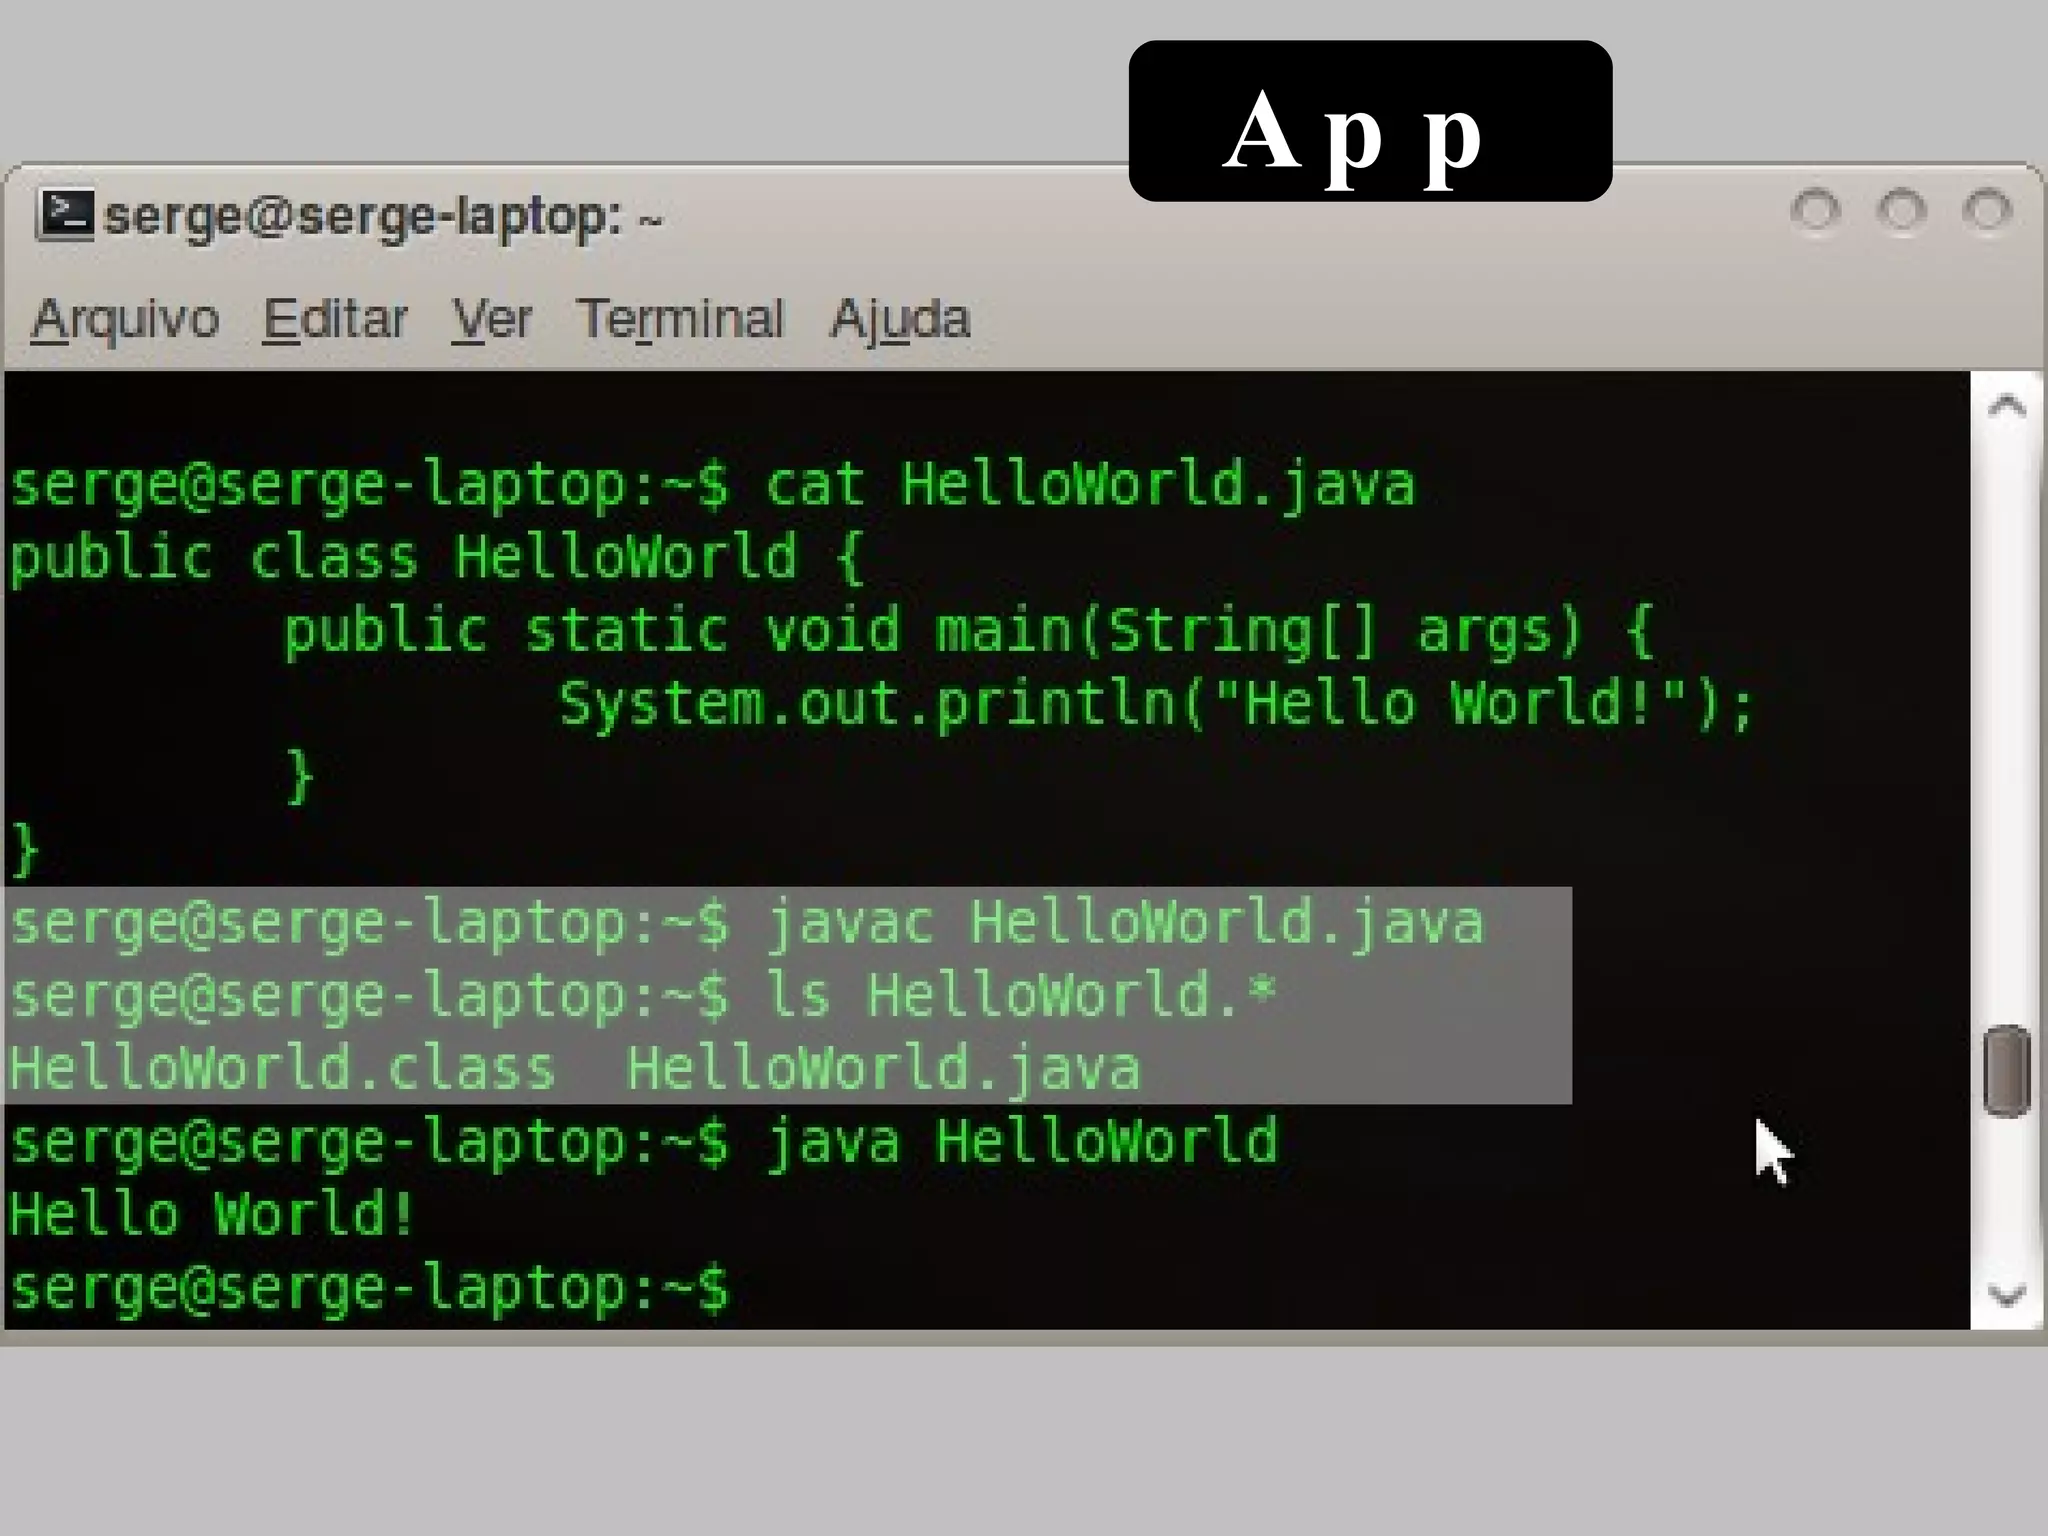This screenshot has width=2048, height=1536.
Task: Click the scroll up arrow
Action: pyautogui.click(x=2007, y=405)
